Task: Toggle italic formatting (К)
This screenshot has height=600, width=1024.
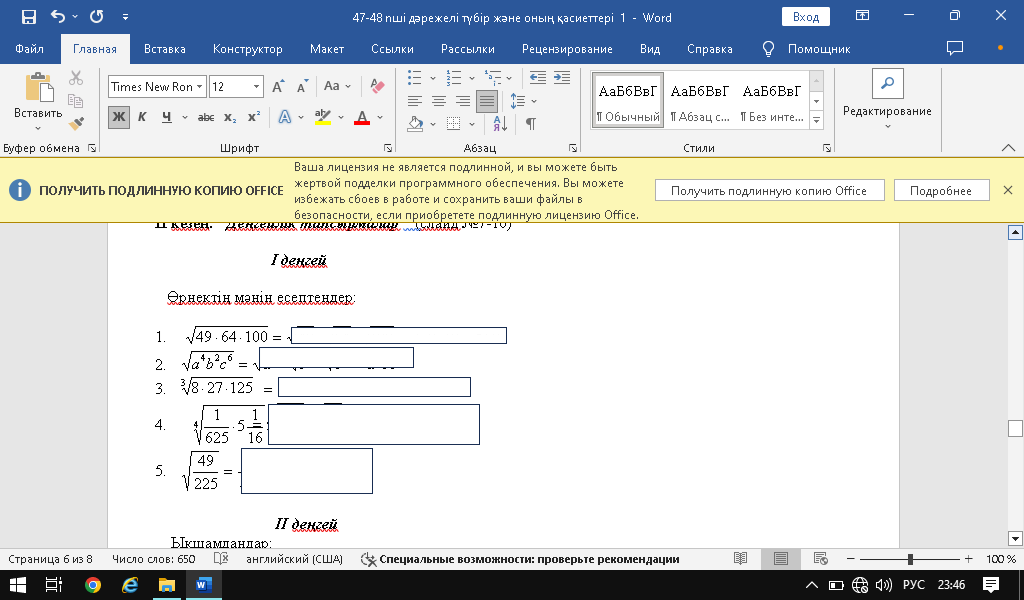Action: [142, 118]
